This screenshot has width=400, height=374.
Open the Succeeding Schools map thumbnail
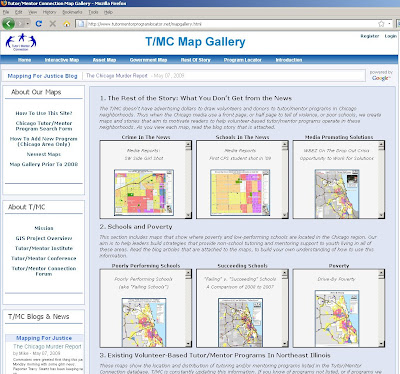pyautogui.click(x=240, y=323)
